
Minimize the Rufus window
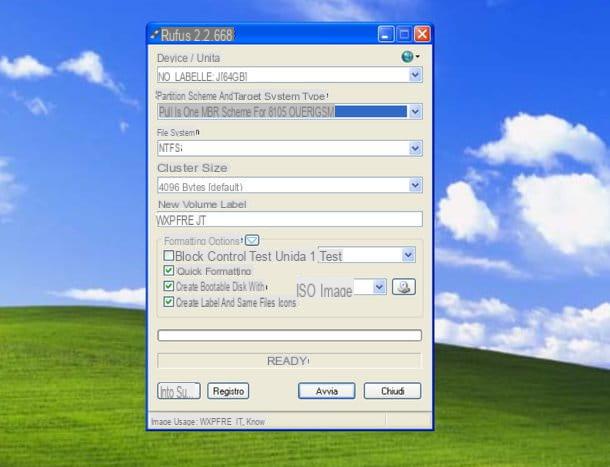[x=385, y=34]
